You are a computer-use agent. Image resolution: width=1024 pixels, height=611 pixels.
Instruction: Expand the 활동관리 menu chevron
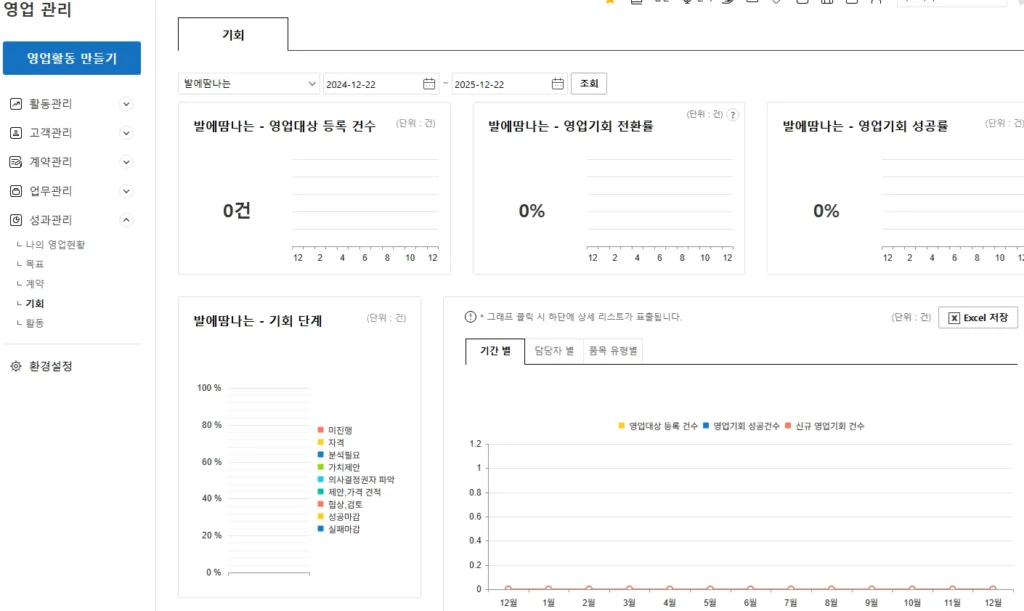coord(126,104)
